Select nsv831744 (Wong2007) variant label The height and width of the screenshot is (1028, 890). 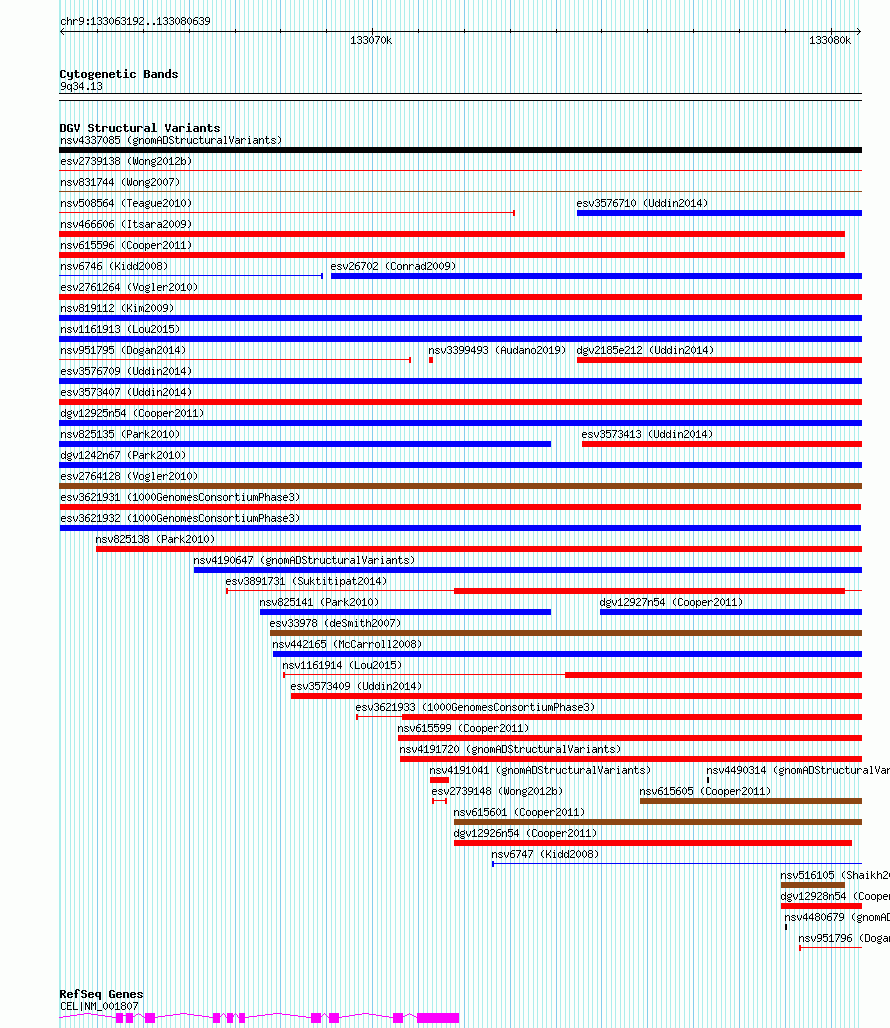pos(120,182)
